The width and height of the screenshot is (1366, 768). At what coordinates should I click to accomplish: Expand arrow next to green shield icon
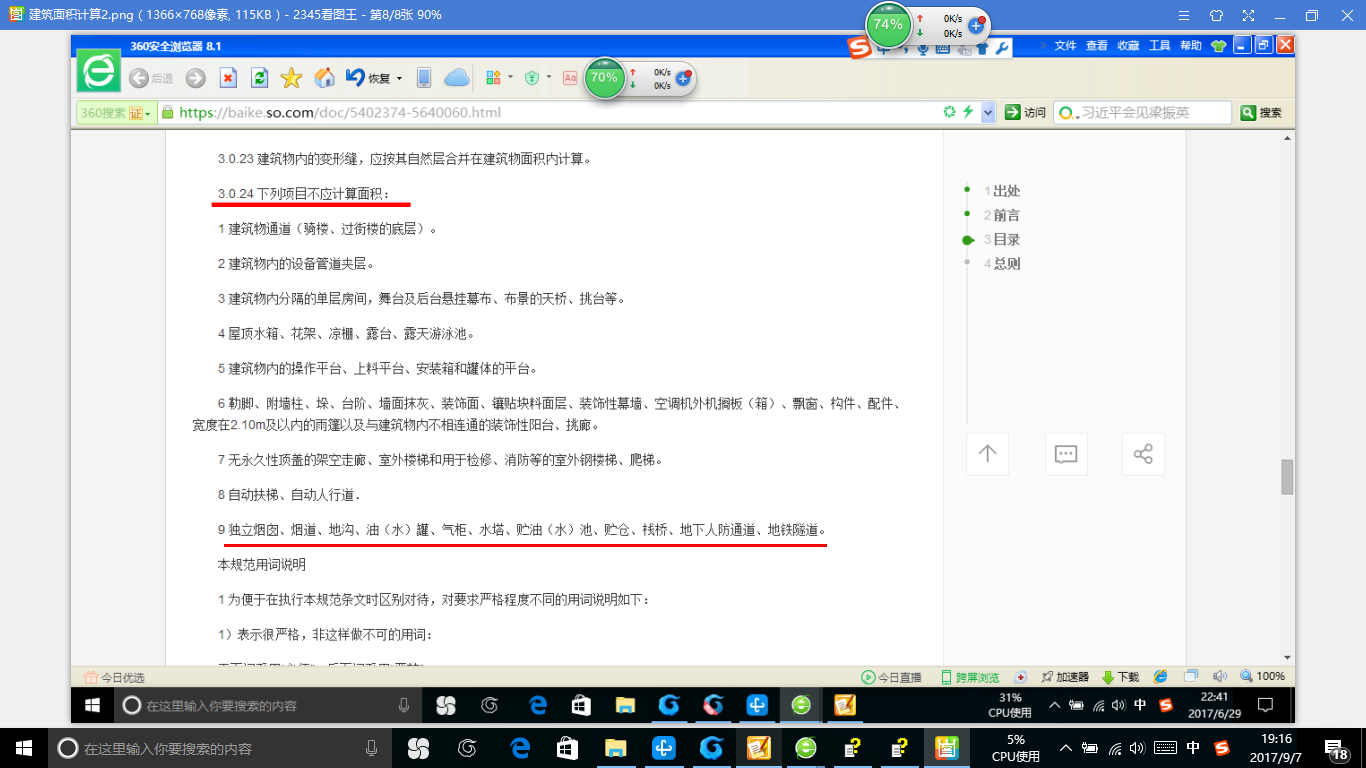(549, 78)
